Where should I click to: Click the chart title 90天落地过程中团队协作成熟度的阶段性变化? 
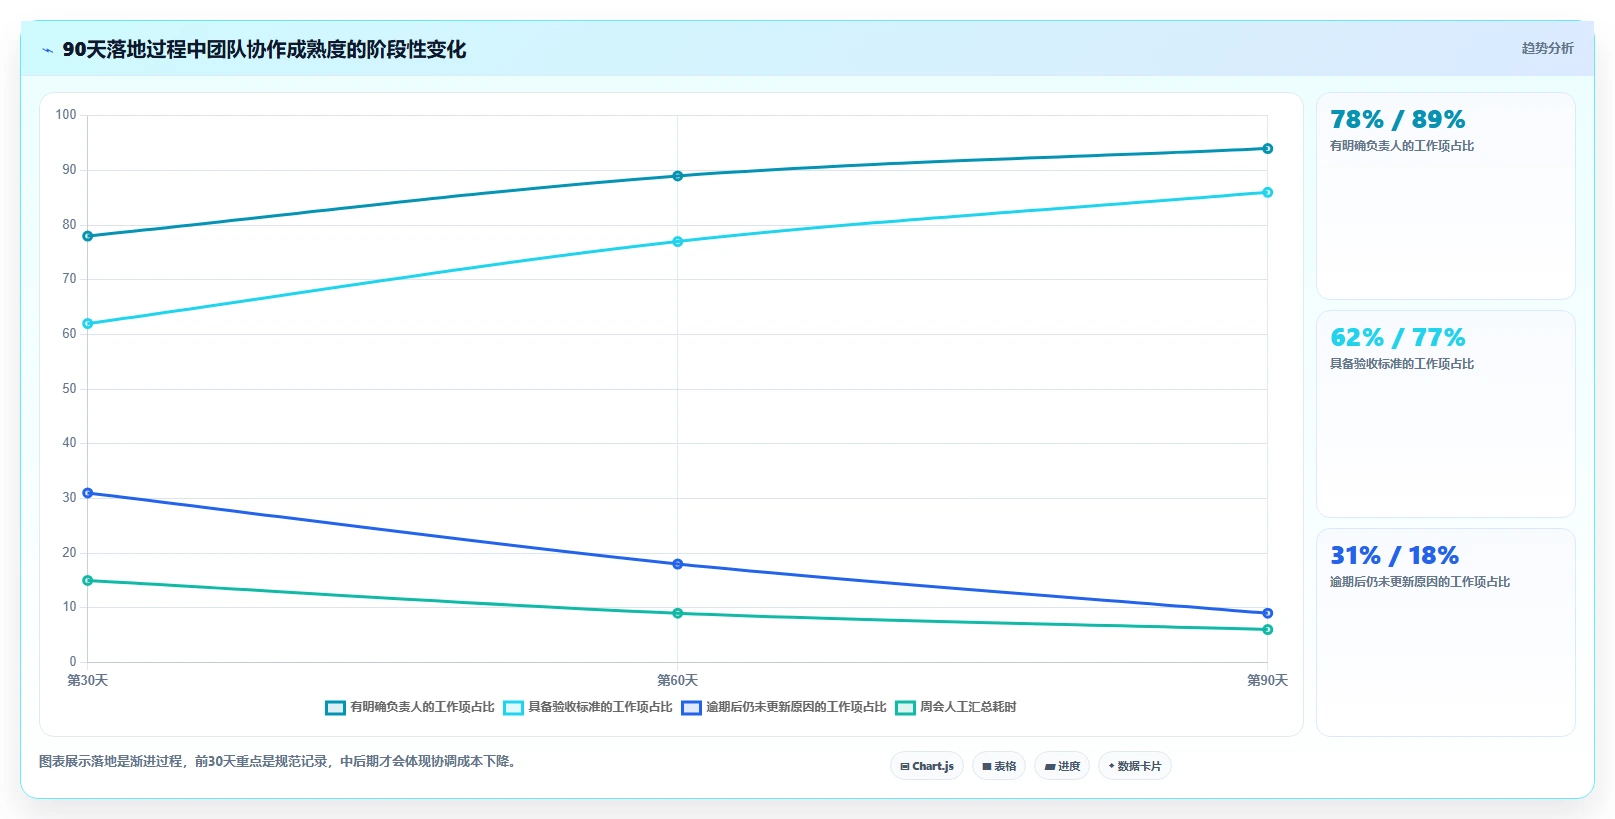click(x=264, y=49)
